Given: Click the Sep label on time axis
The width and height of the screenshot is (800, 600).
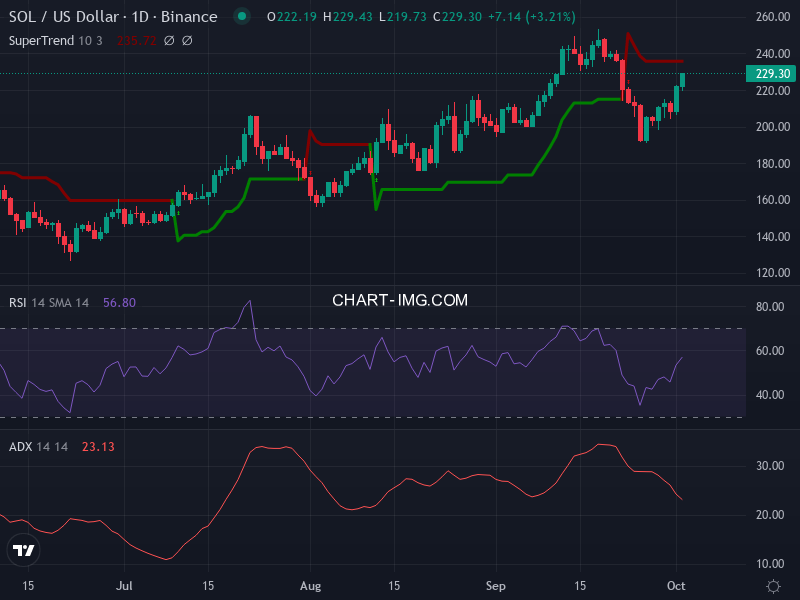Looking at the screenshot, I should pos(497,585).
